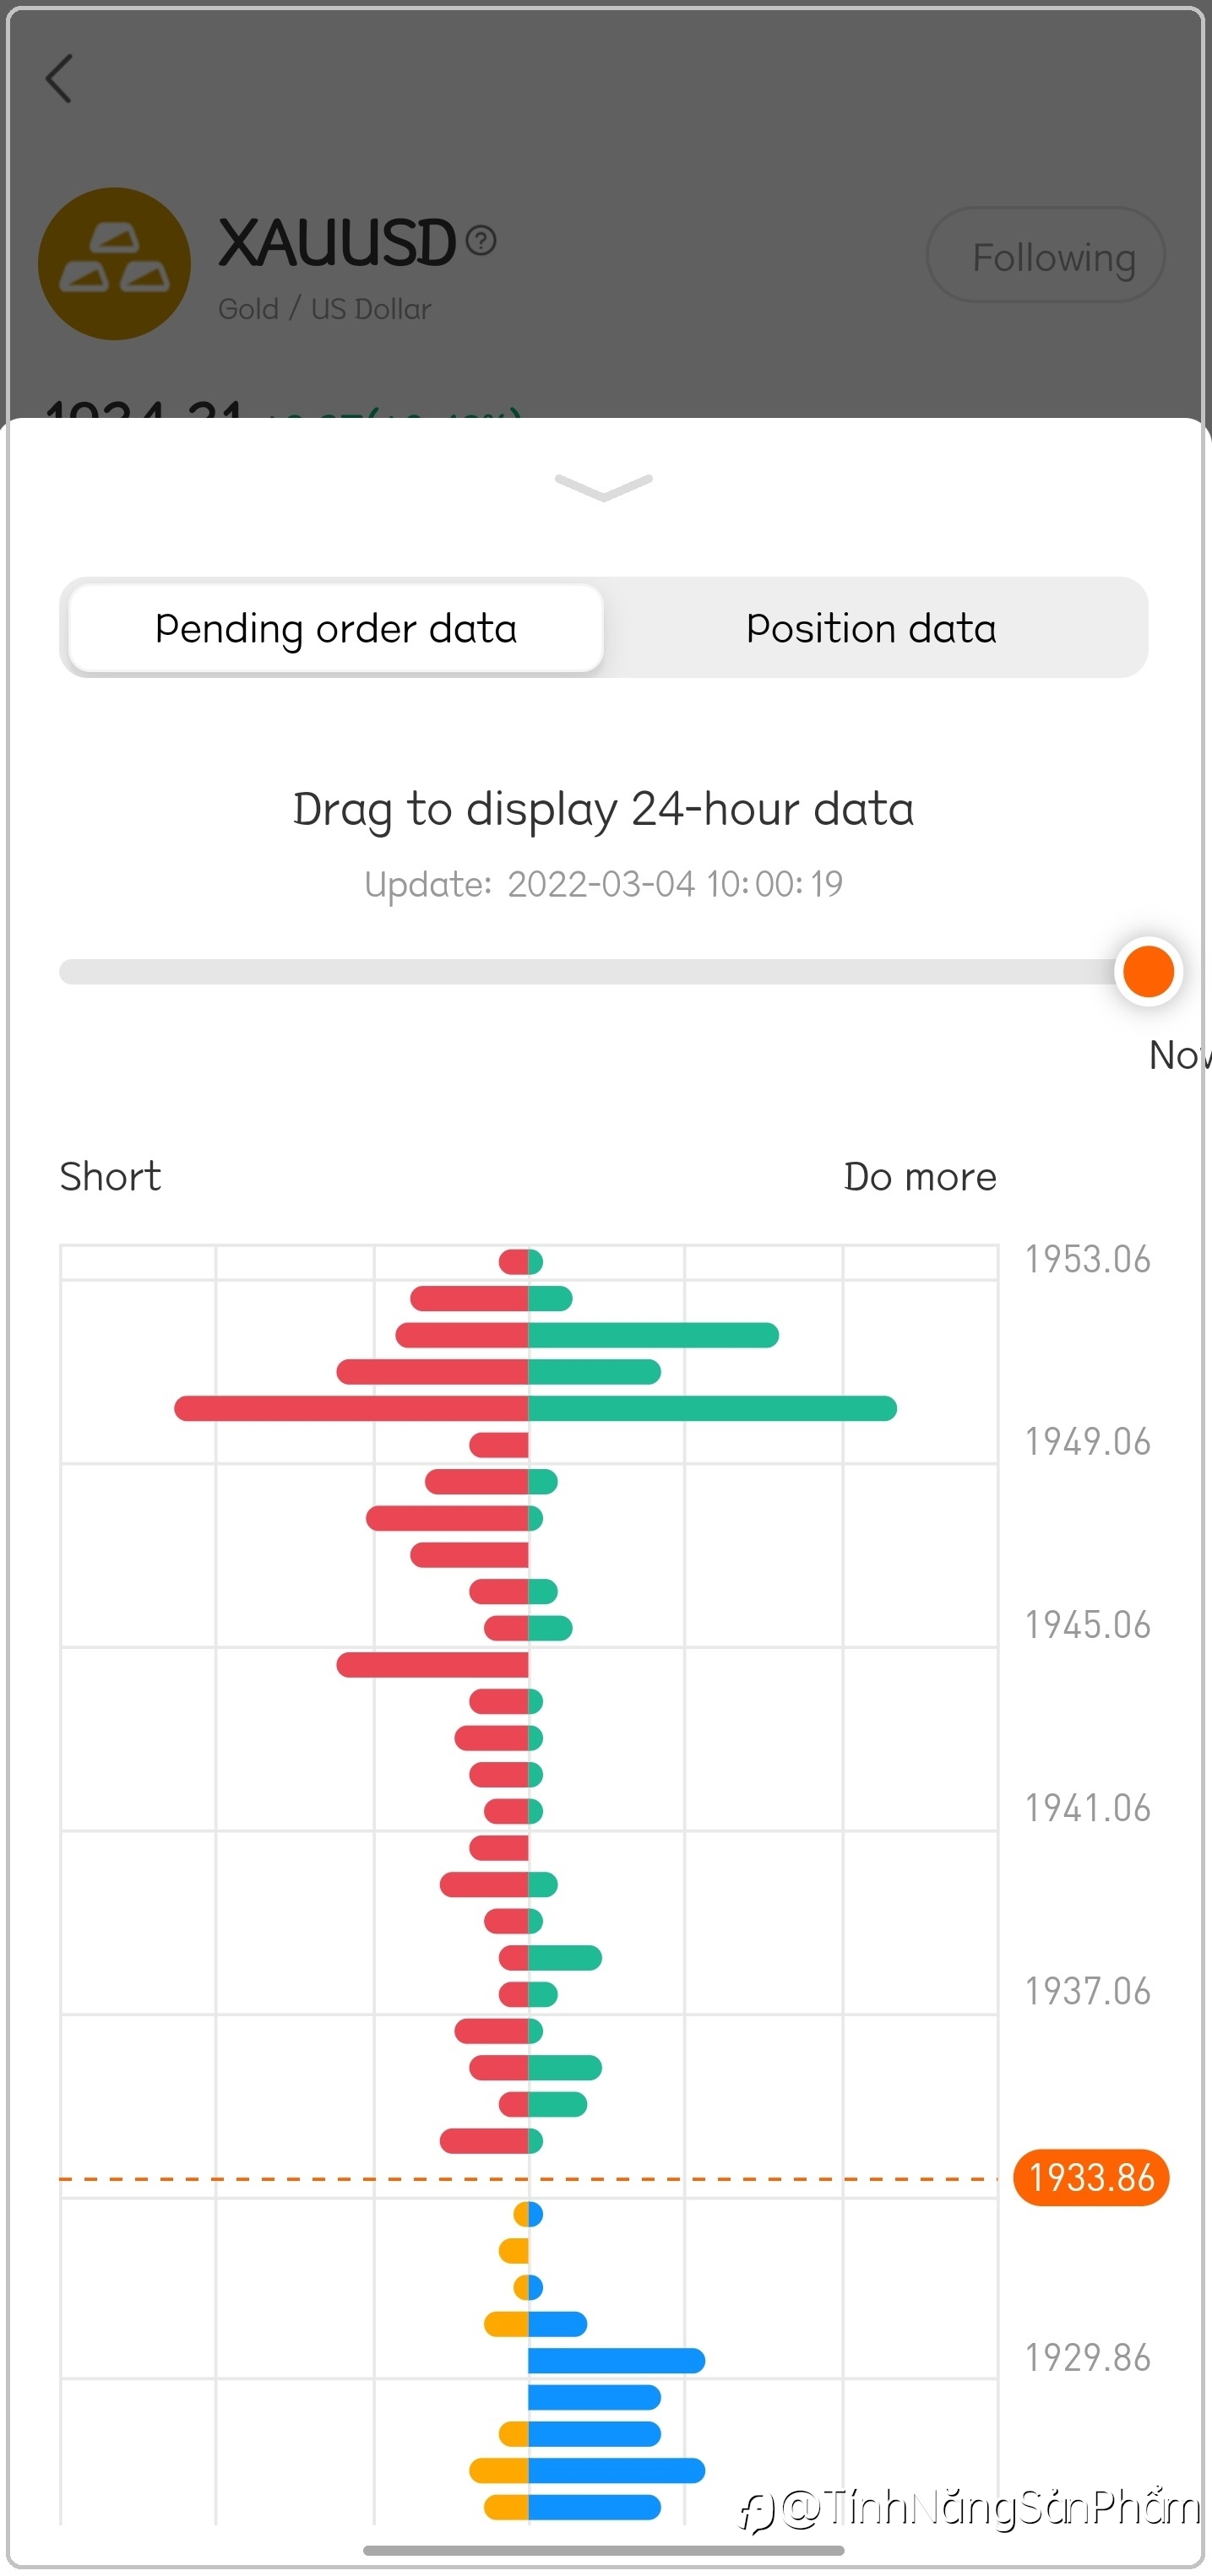Tap the longest green bar in the chart
Screen dimensions: 1212x2576
pos(712,1408)
